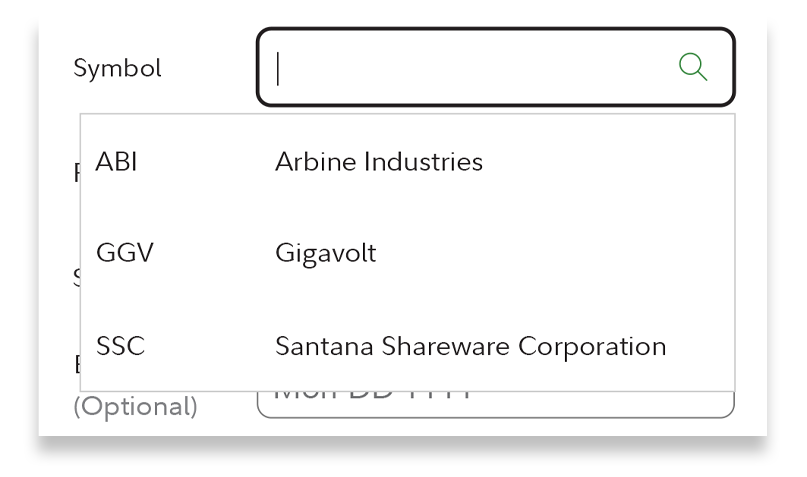Screen dimensions: 807x477
Task: Click the Symbol field label
Action: point(117,68)
